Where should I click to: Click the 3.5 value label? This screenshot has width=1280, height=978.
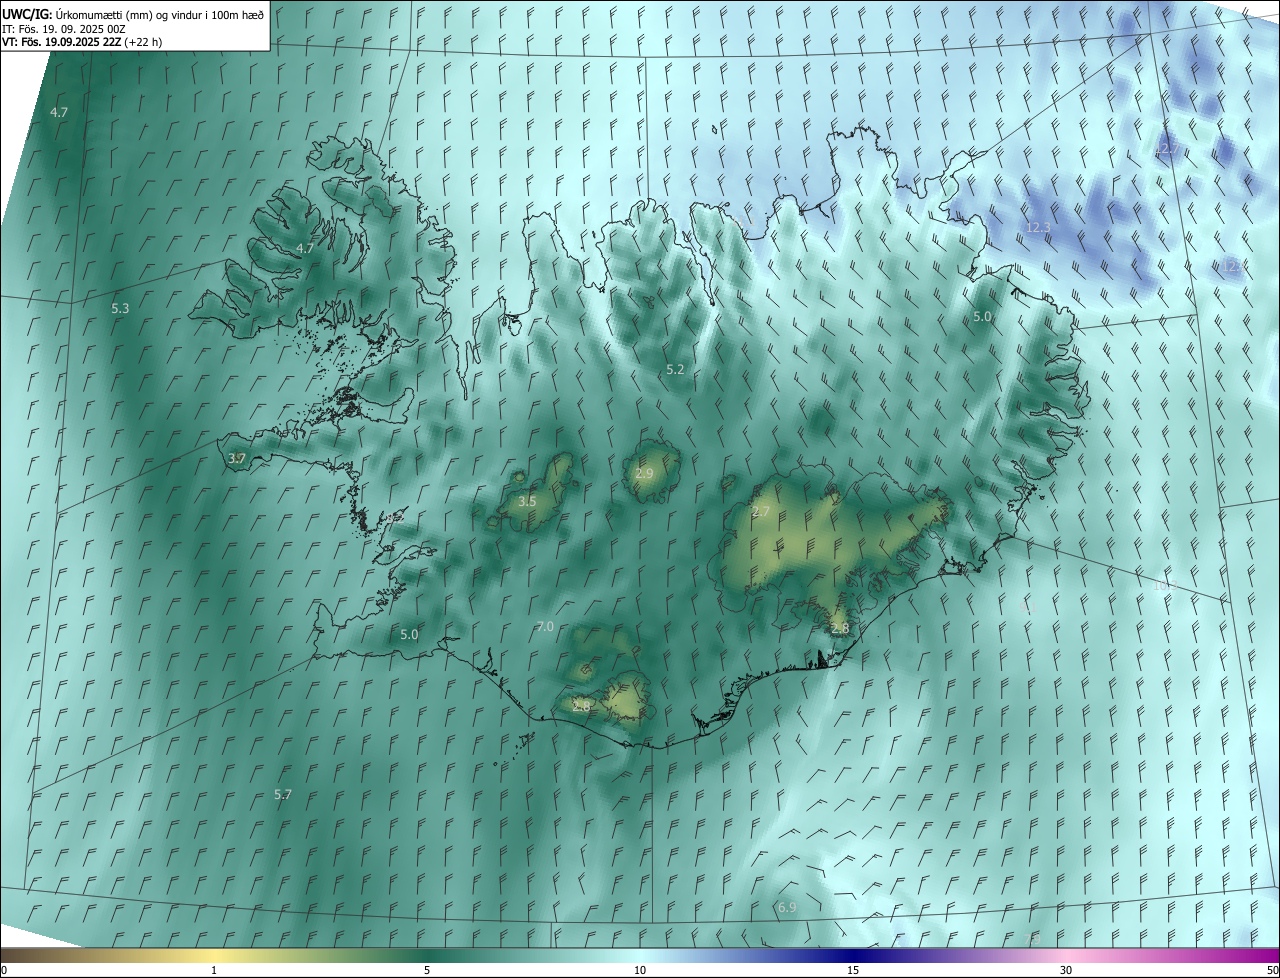[x=527, y=501]
